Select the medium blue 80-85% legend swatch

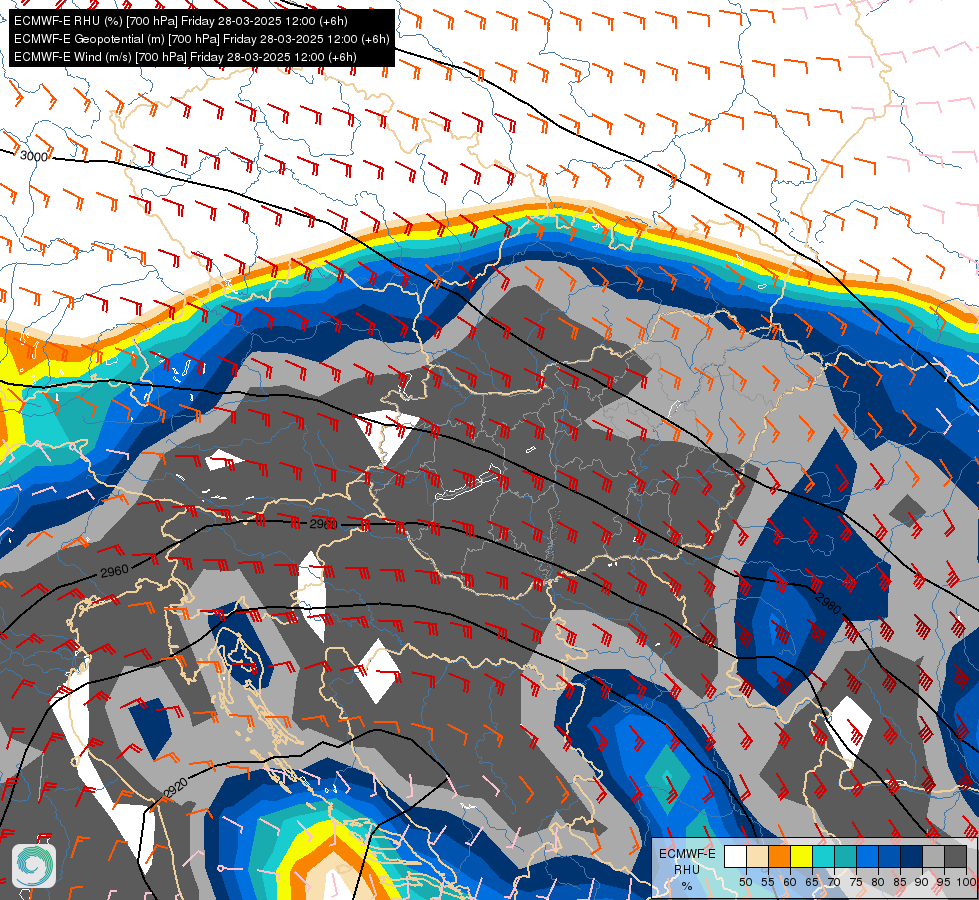coord(889,856)
